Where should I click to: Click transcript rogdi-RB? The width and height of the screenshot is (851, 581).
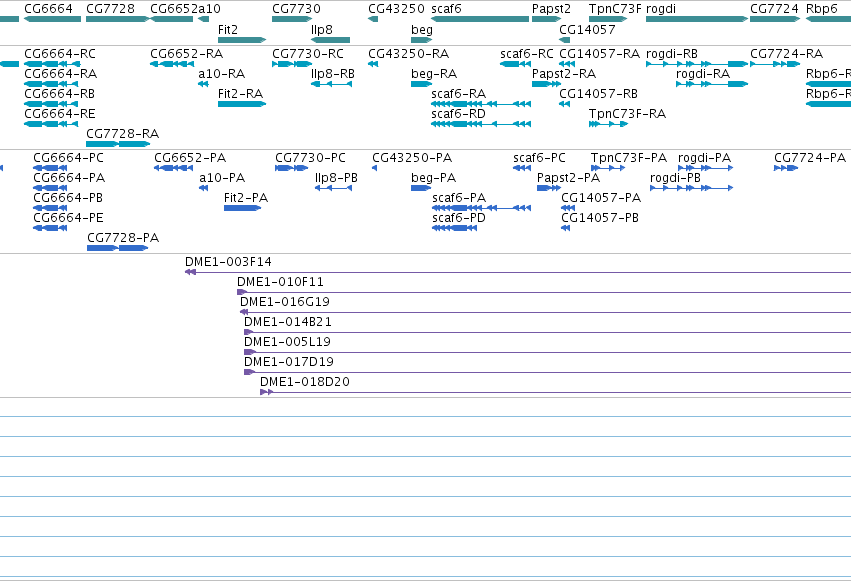click(697, 64)
